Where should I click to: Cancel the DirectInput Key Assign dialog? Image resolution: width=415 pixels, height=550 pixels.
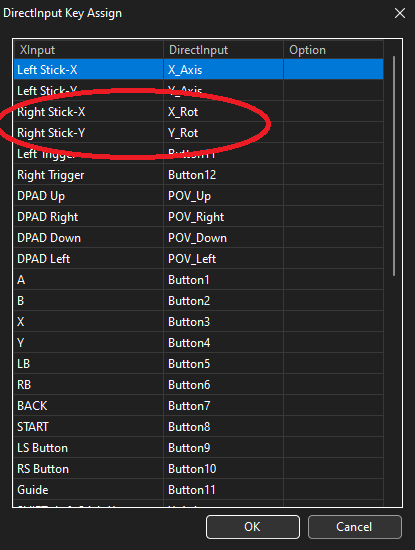[354, 526]
